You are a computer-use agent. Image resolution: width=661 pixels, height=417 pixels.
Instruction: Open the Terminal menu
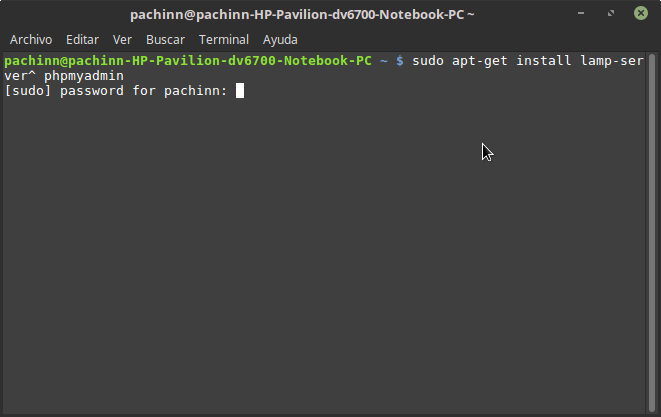pos(224,40)
